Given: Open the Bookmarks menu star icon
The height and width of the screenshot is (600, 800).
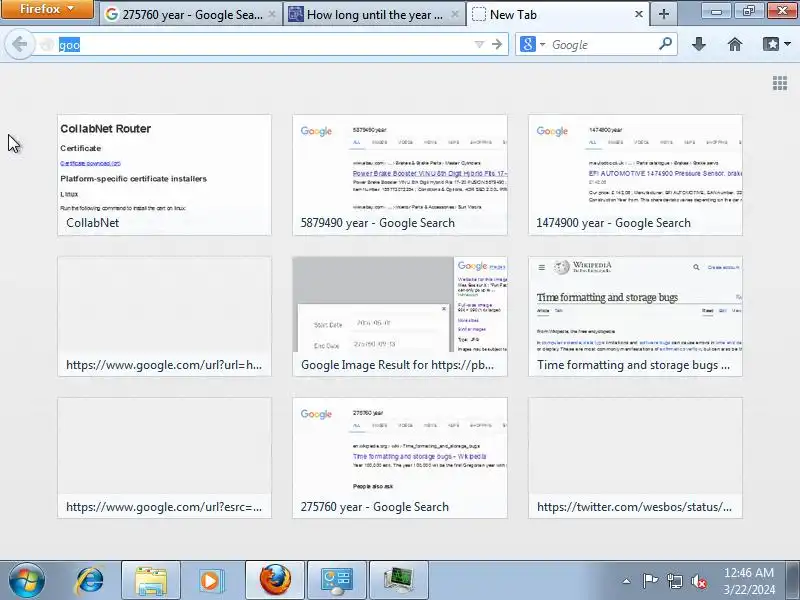Looking at the screenshot, I should coord(777,44).
